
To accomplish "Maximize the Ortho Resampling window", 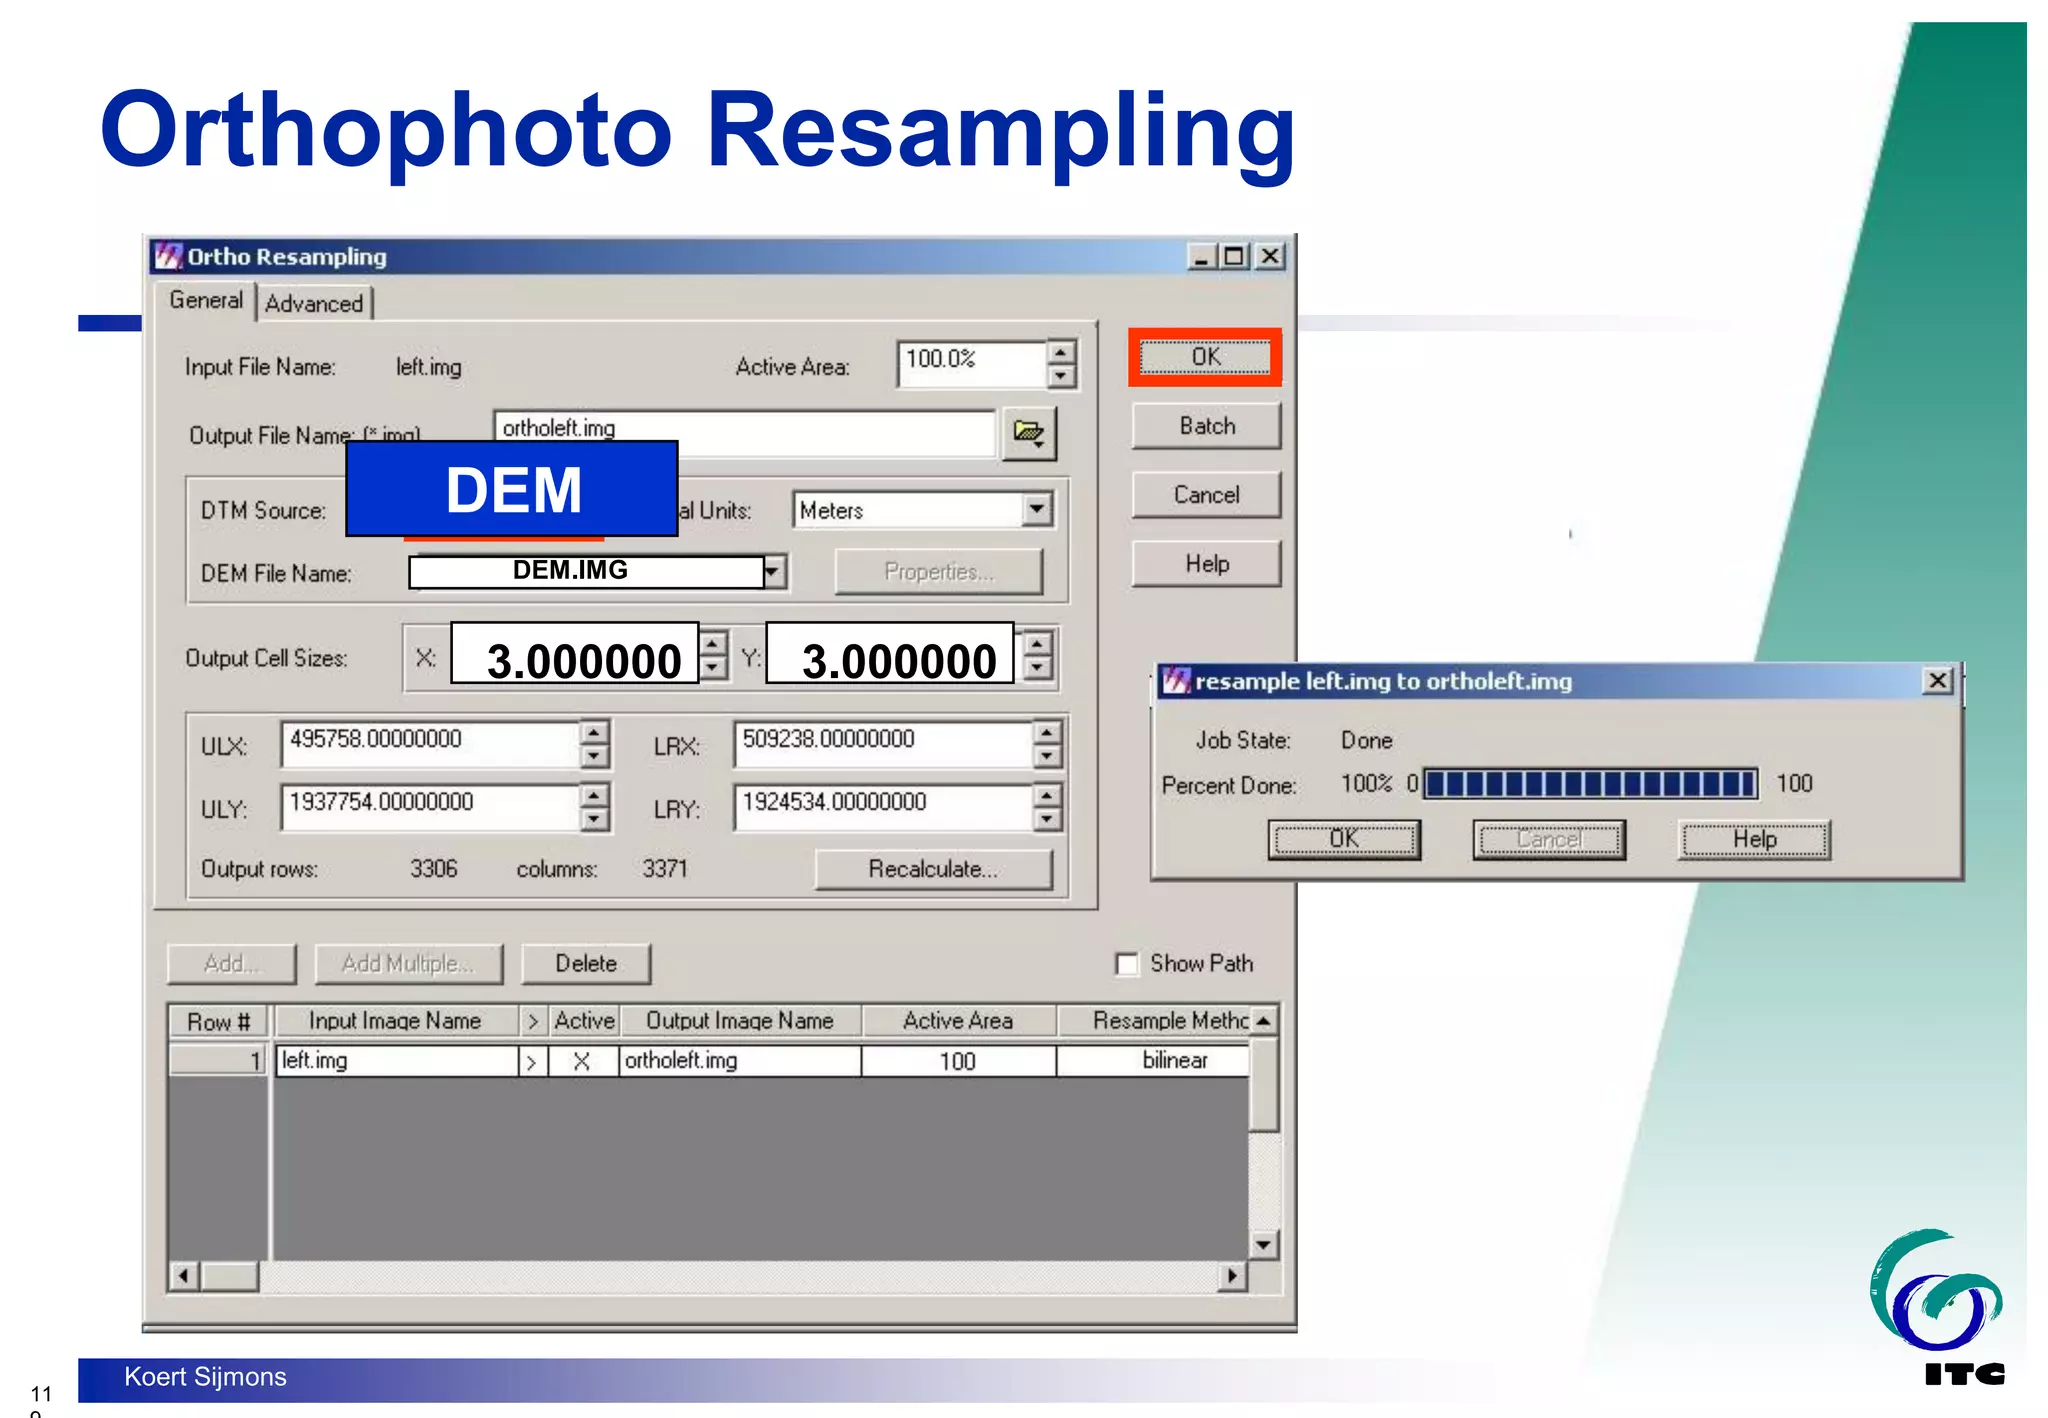I will pyautogui.click(x=1235, y=257).
